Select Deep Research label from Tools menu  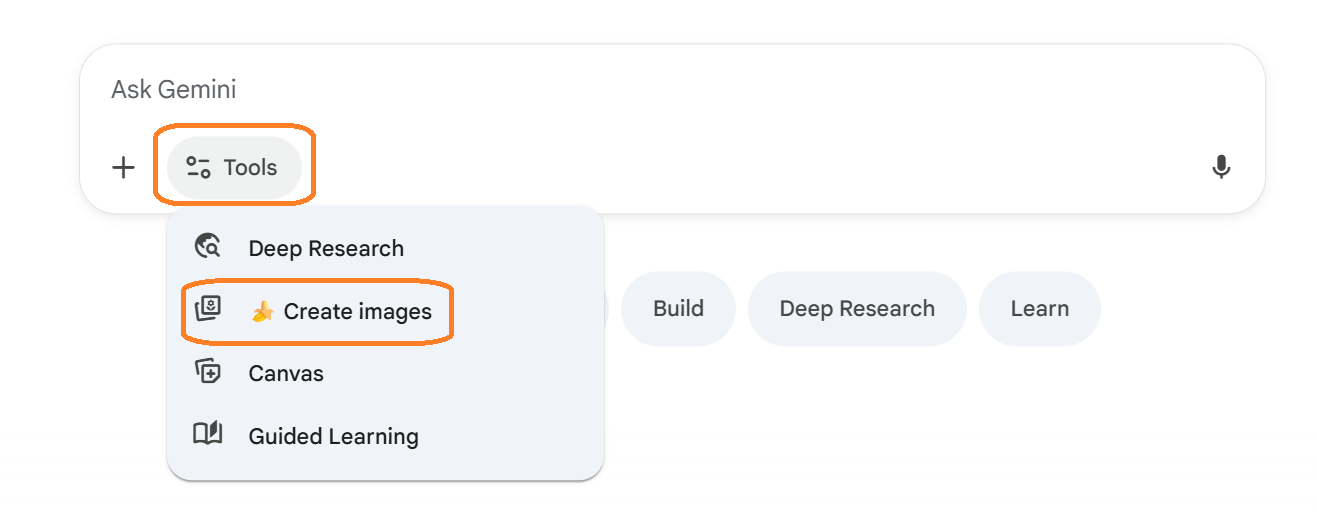[x=326, y=248]
